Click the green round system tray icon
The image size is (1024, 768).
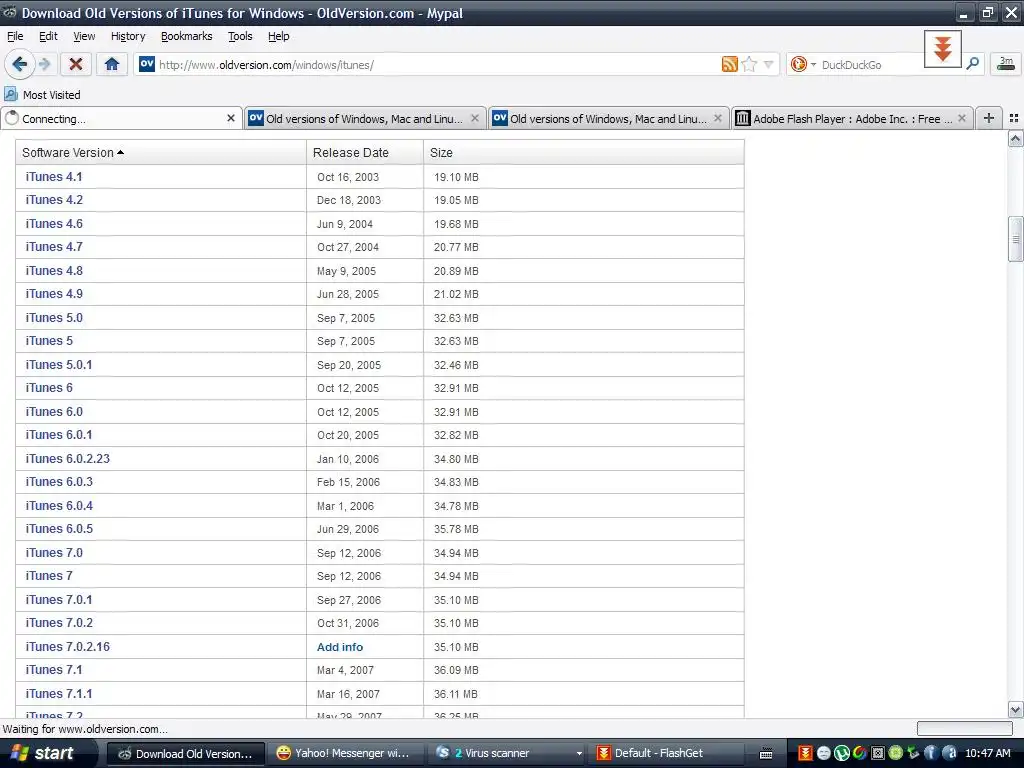tap(895, 753)
